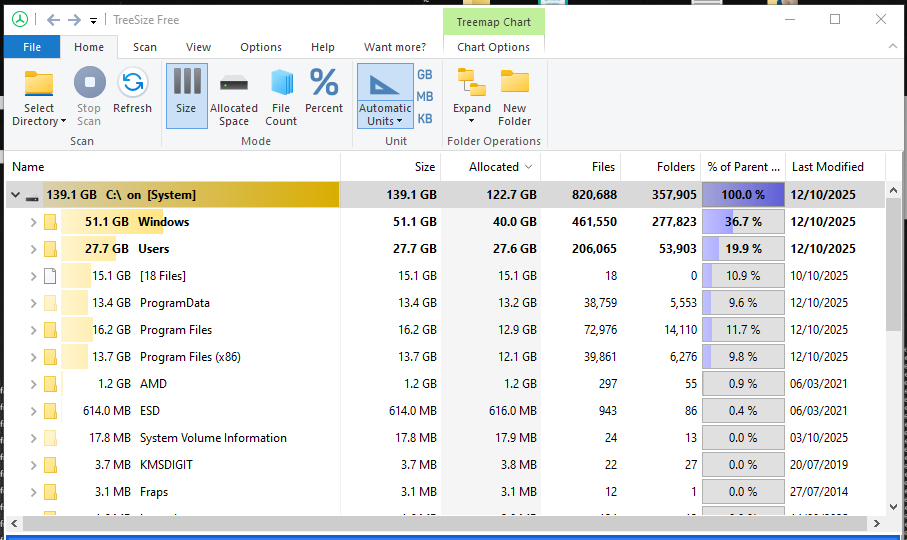This screenshot has width=907, height=540.
Task: Switch to Allocated Space mode
Action: click(x=234, y=96)
